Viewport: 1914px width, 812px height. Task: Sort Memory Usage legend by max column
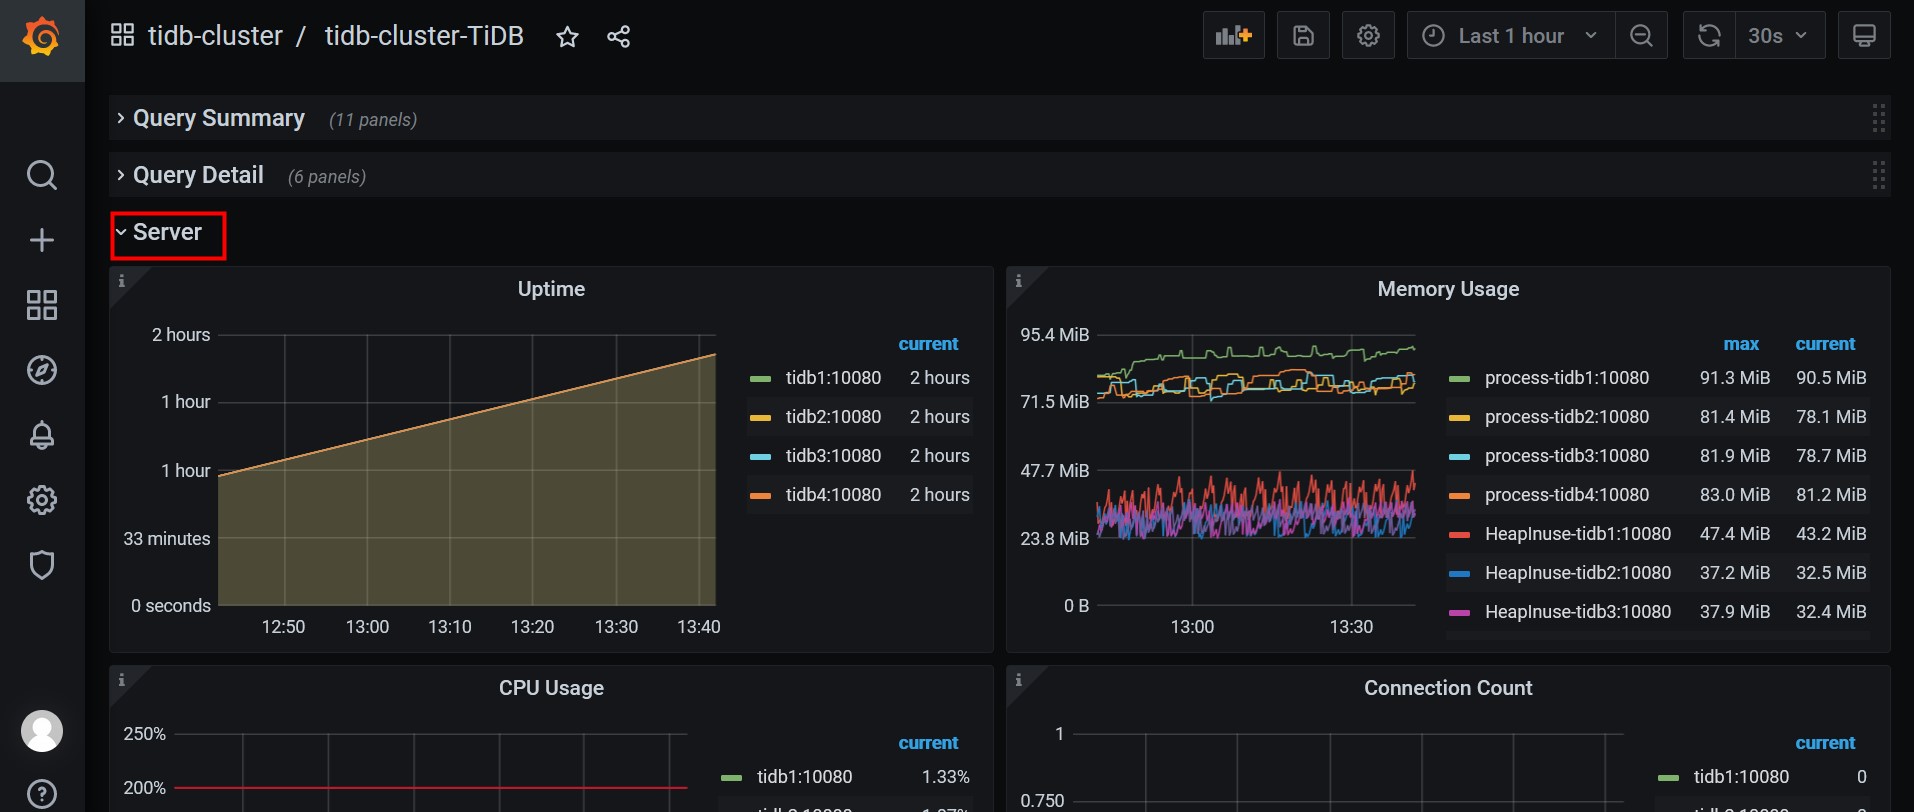click(1741, 344)
